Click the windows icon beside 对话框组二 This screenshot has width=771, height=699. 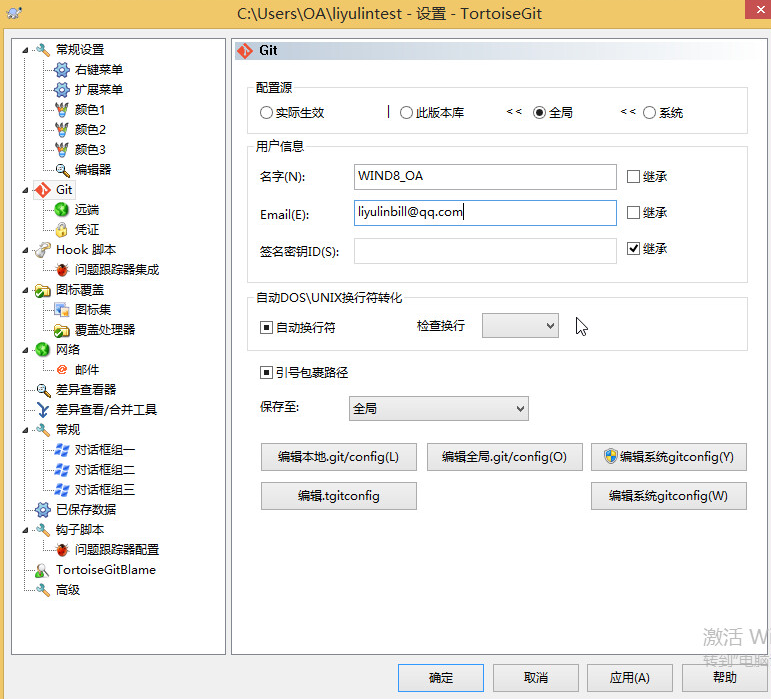tap(61, 469)
